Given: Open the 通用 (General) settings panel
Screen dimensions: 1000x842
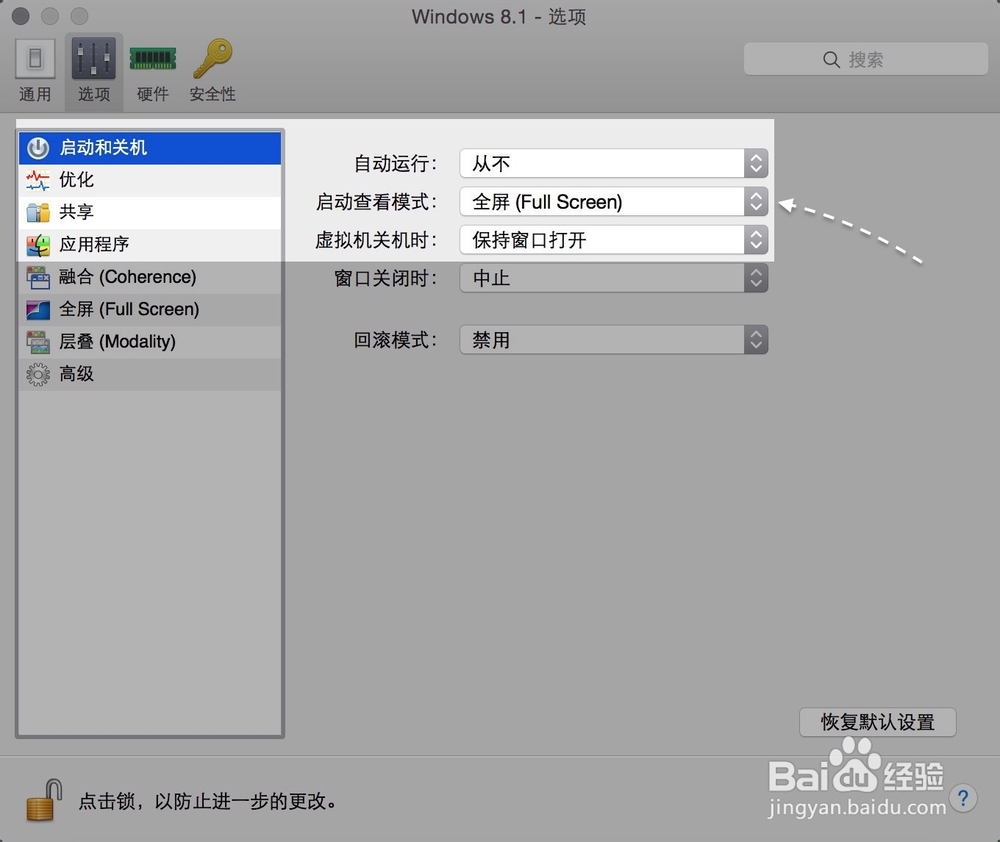Looking at the screenshot, I should [x=35, y=68].
